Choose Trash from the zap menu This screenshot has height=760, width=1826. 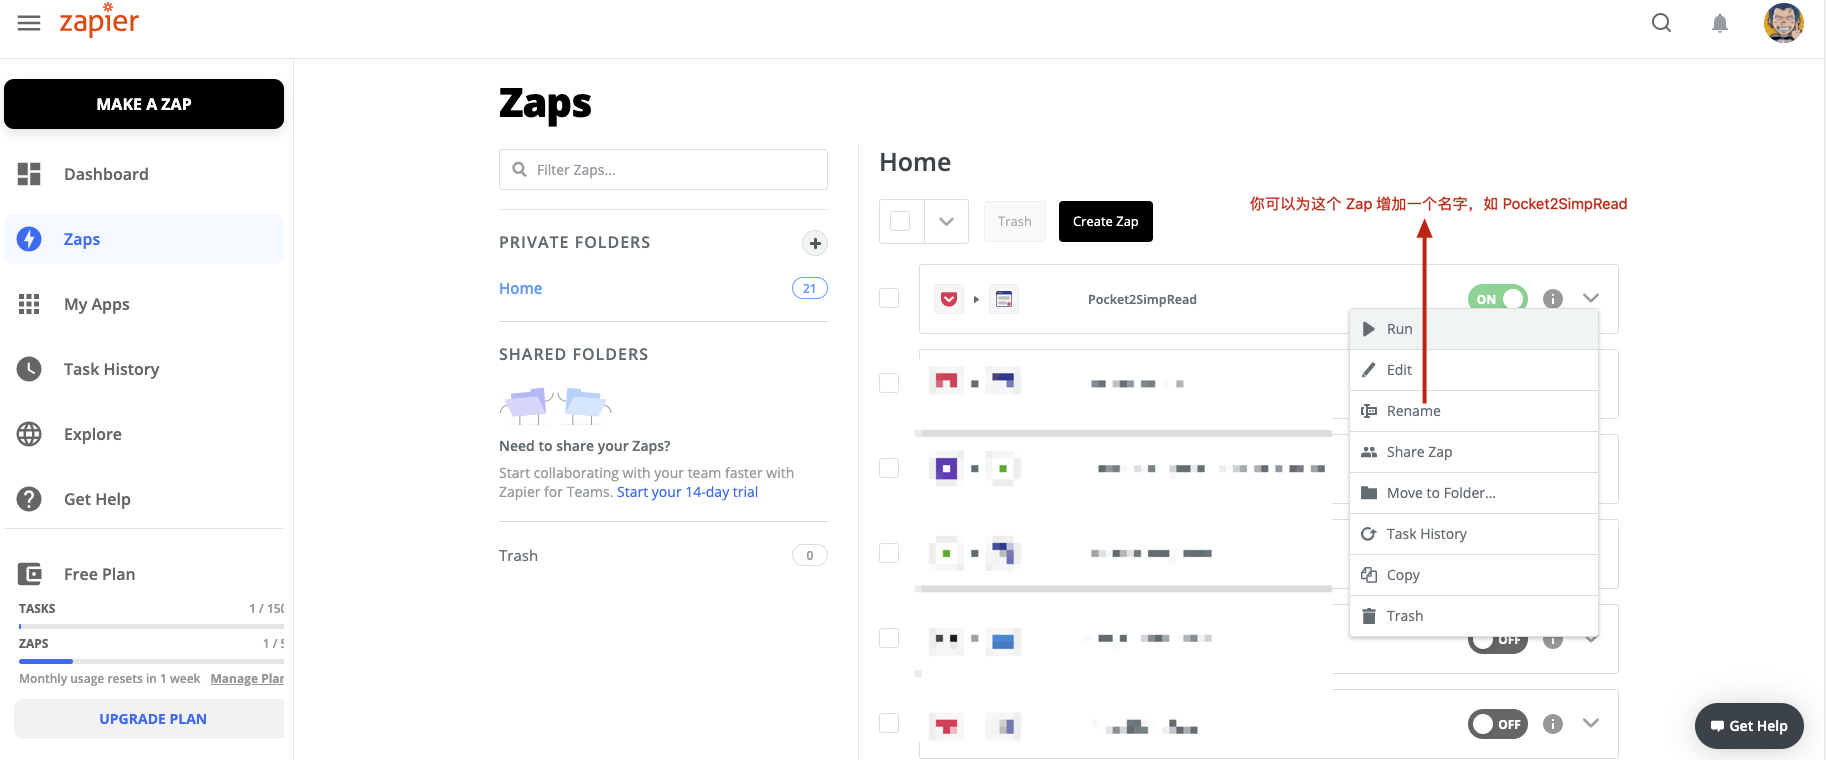1474,616
